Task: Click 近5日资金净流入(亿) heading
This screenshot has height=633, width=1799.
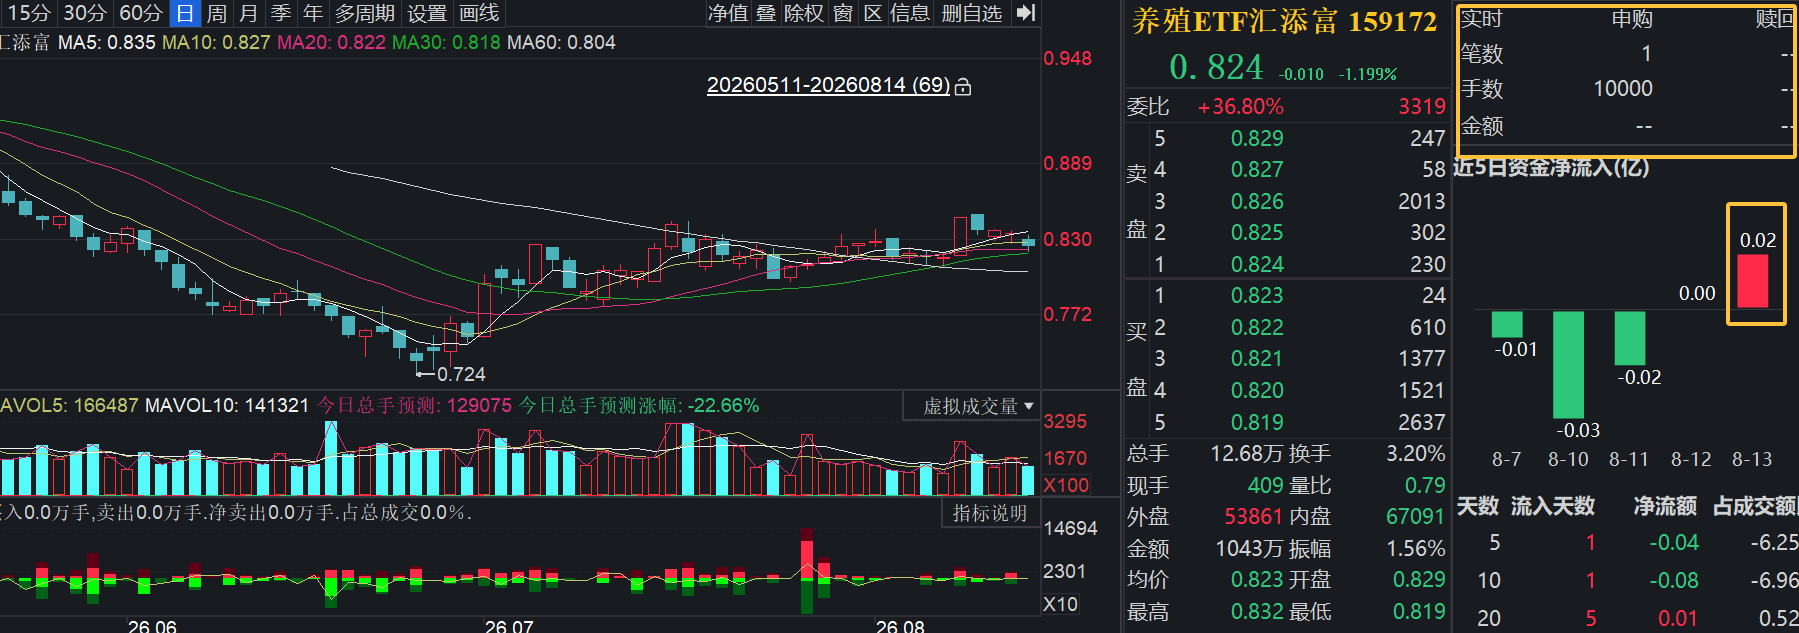Action: click(1550, 167)
